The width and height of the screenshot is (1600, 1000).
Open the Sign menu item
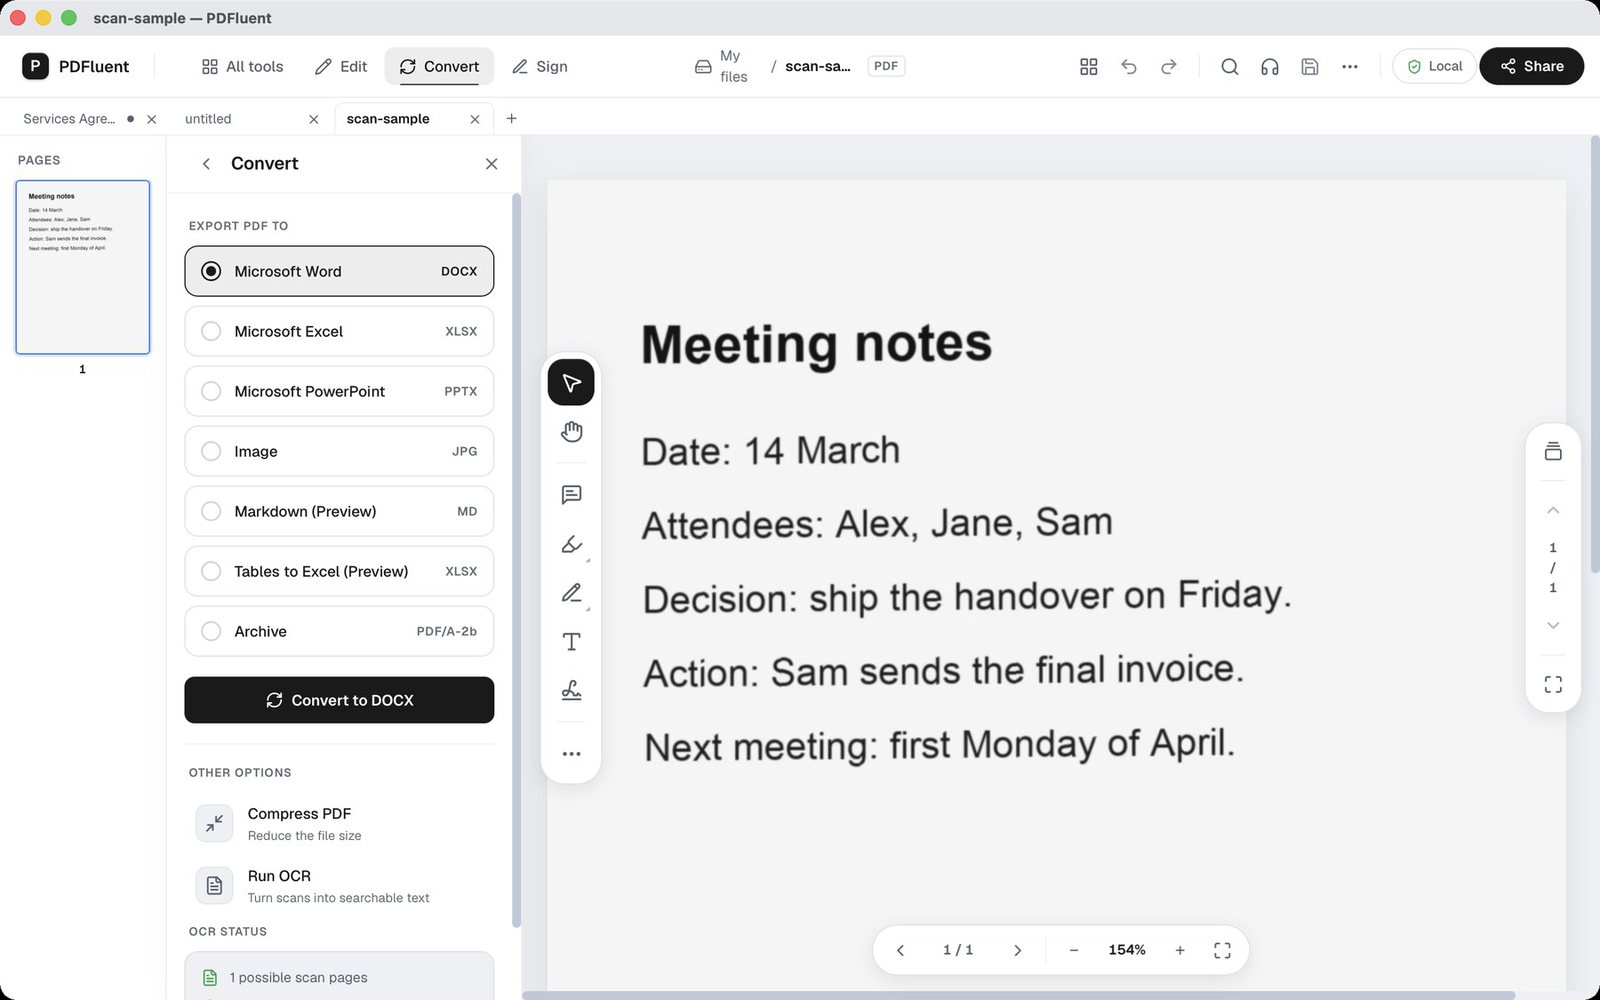point(540,66)
